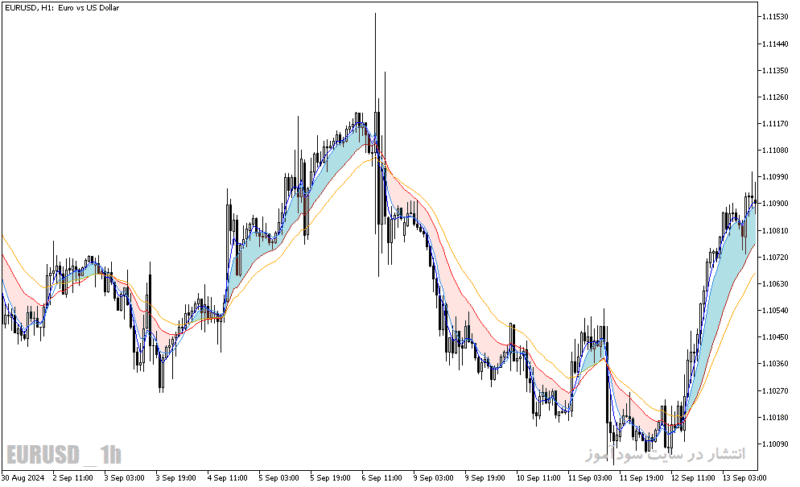Click the EURUSD _ 1h watermark label

pyautogui.click(x=64, y=454)
